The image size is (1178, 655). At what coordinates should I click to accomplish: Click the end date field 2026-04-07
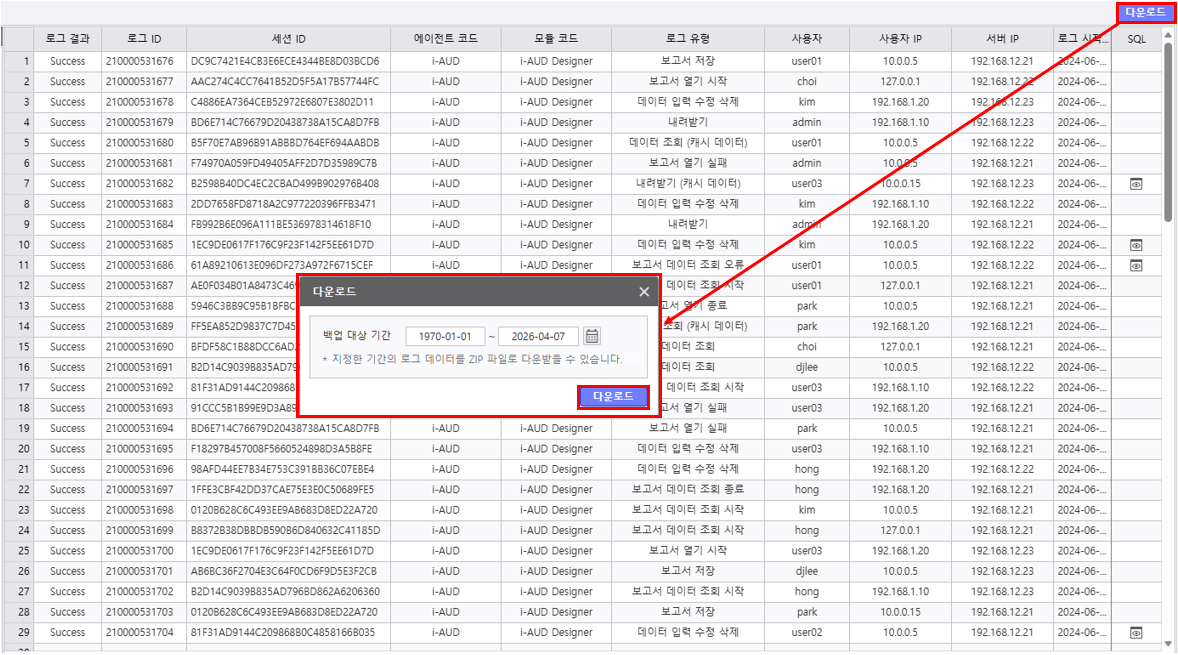click(538, 337)
